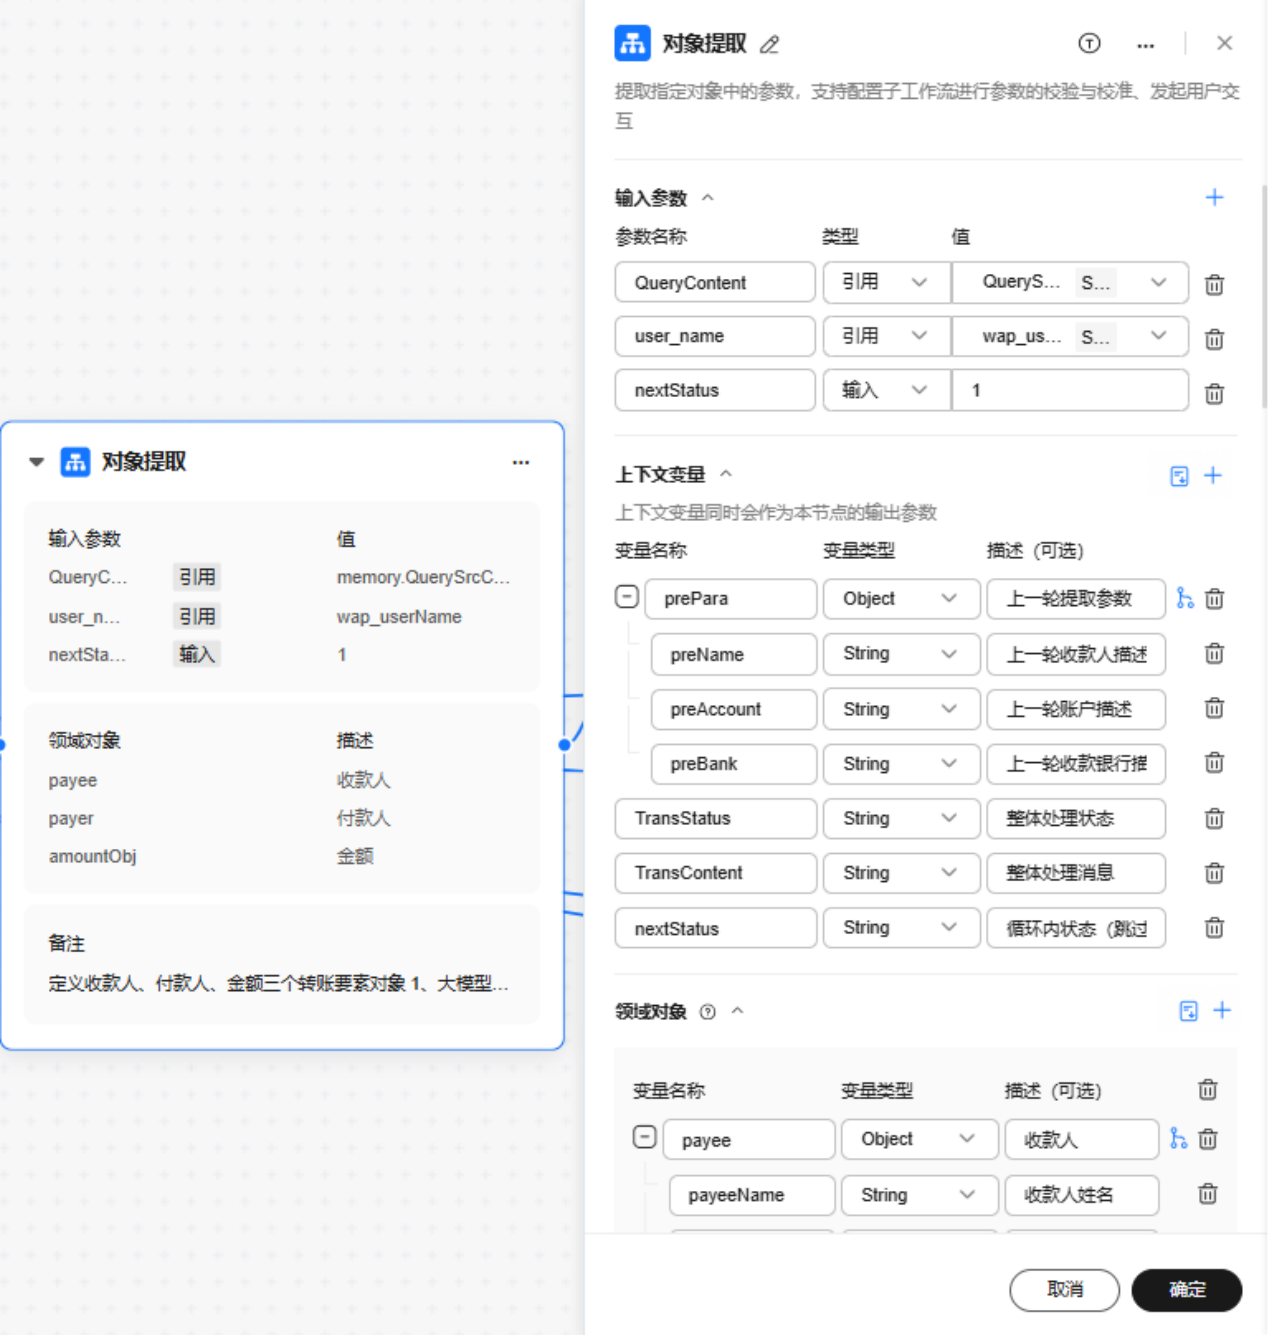Delete the payee domain object
The height and width of the screenshot is (1335, 1269).
[x=1208, y=1138]
